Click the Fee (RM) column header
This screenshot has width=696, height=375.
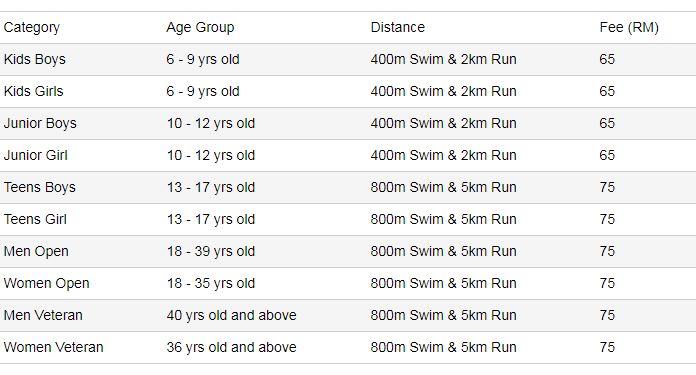click(x=629, y=28)
